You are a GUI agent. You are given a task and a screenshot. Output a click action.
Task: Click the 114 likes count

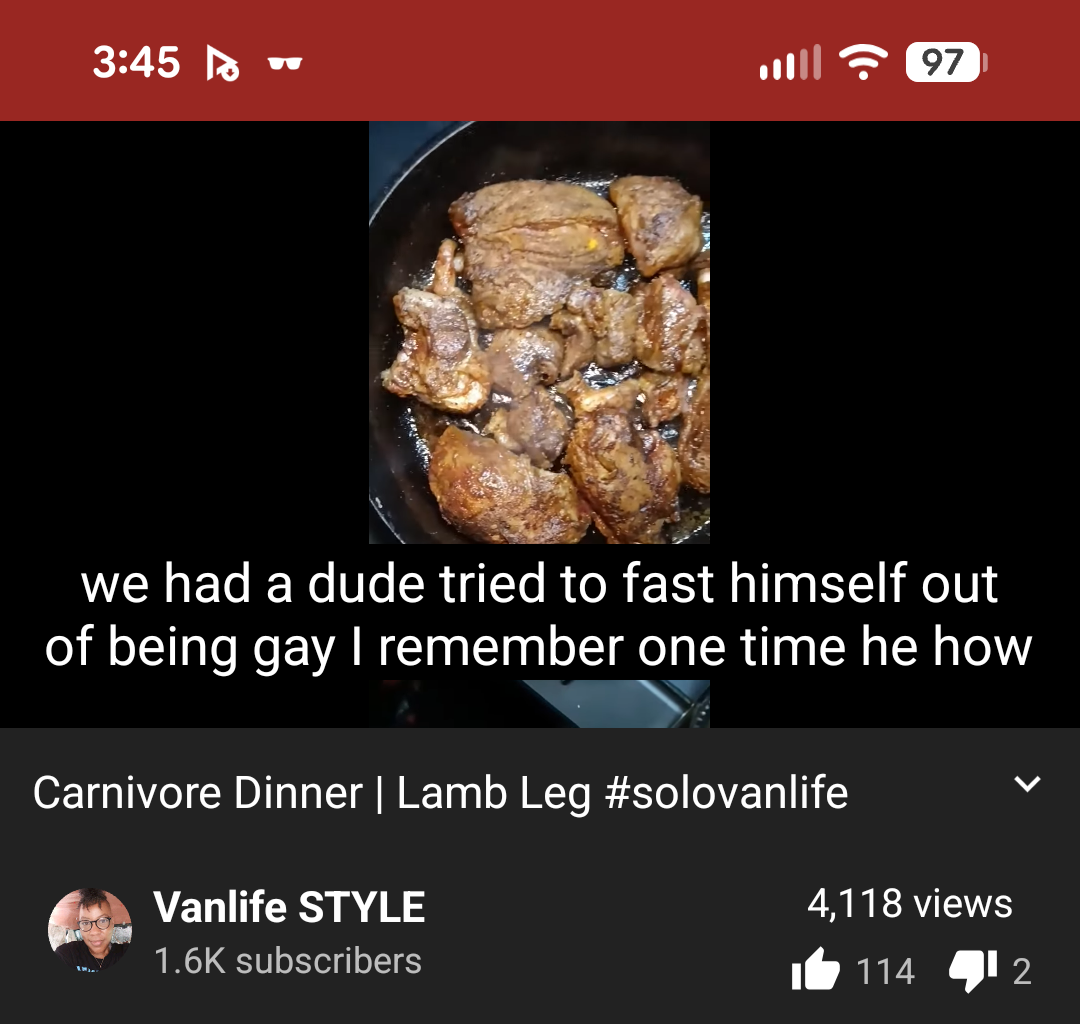click(x=885, y=972)
